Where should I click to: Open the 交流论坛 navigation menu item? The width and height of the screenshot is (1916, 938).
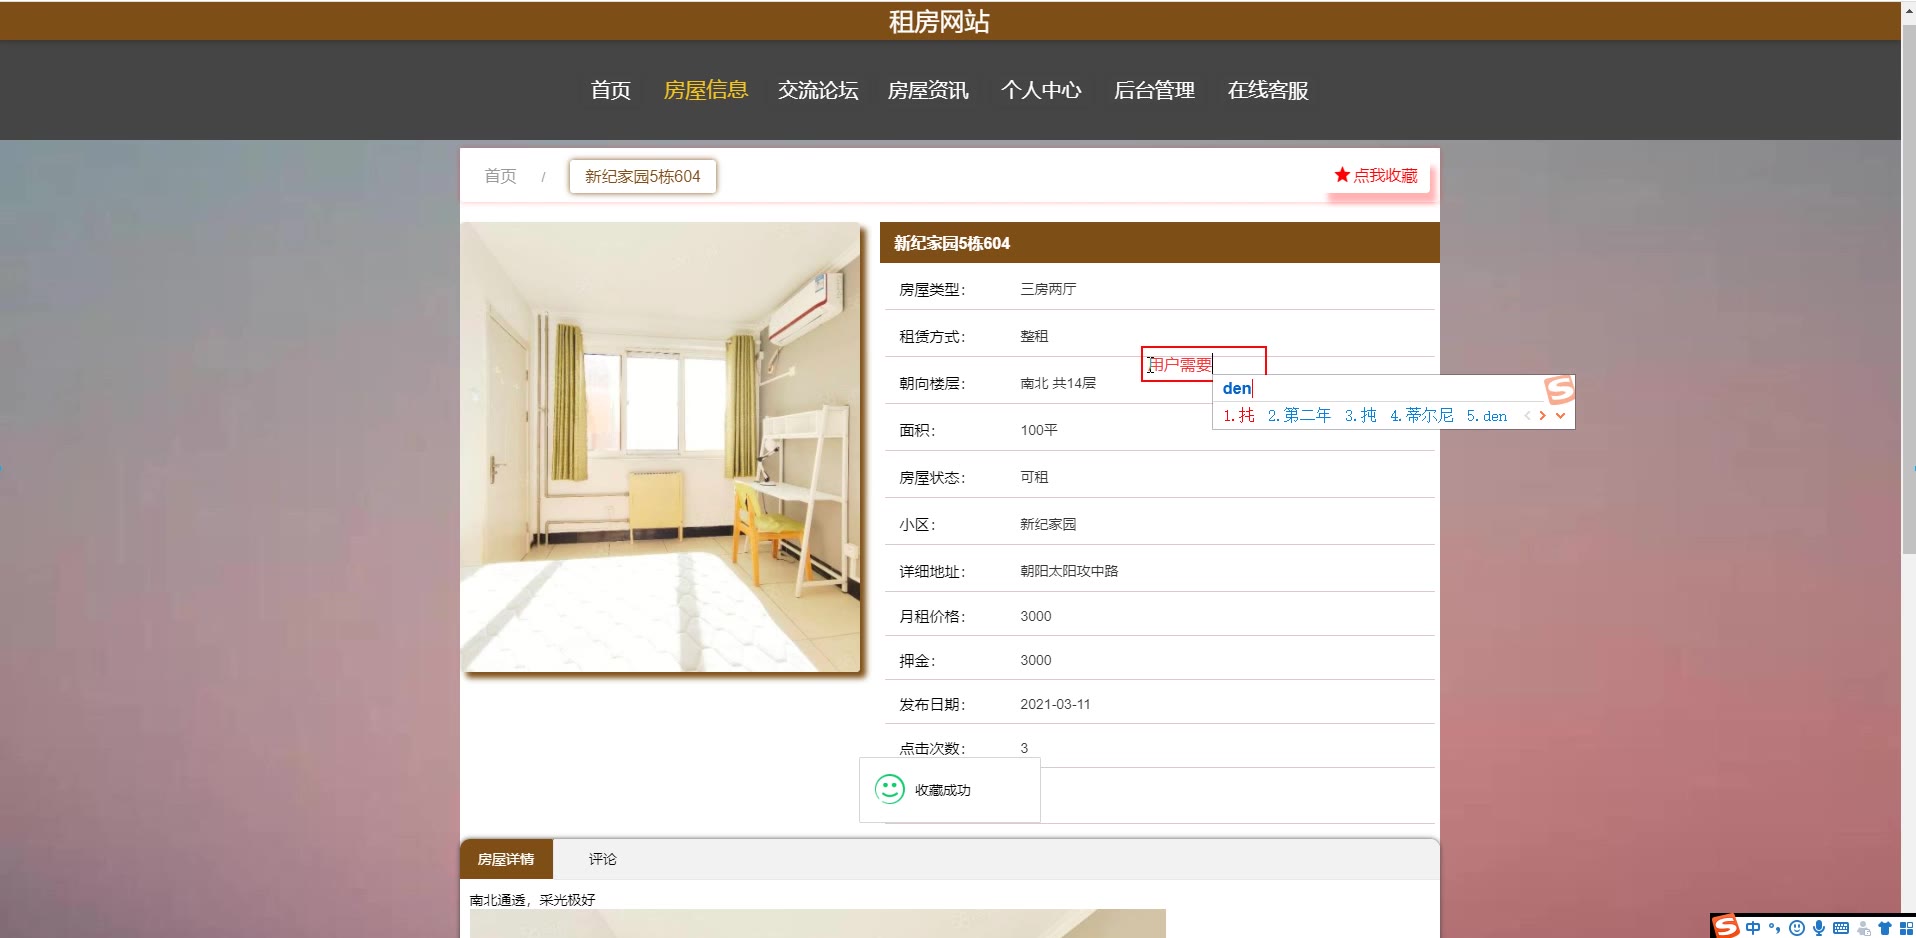[x=818, y=90]
